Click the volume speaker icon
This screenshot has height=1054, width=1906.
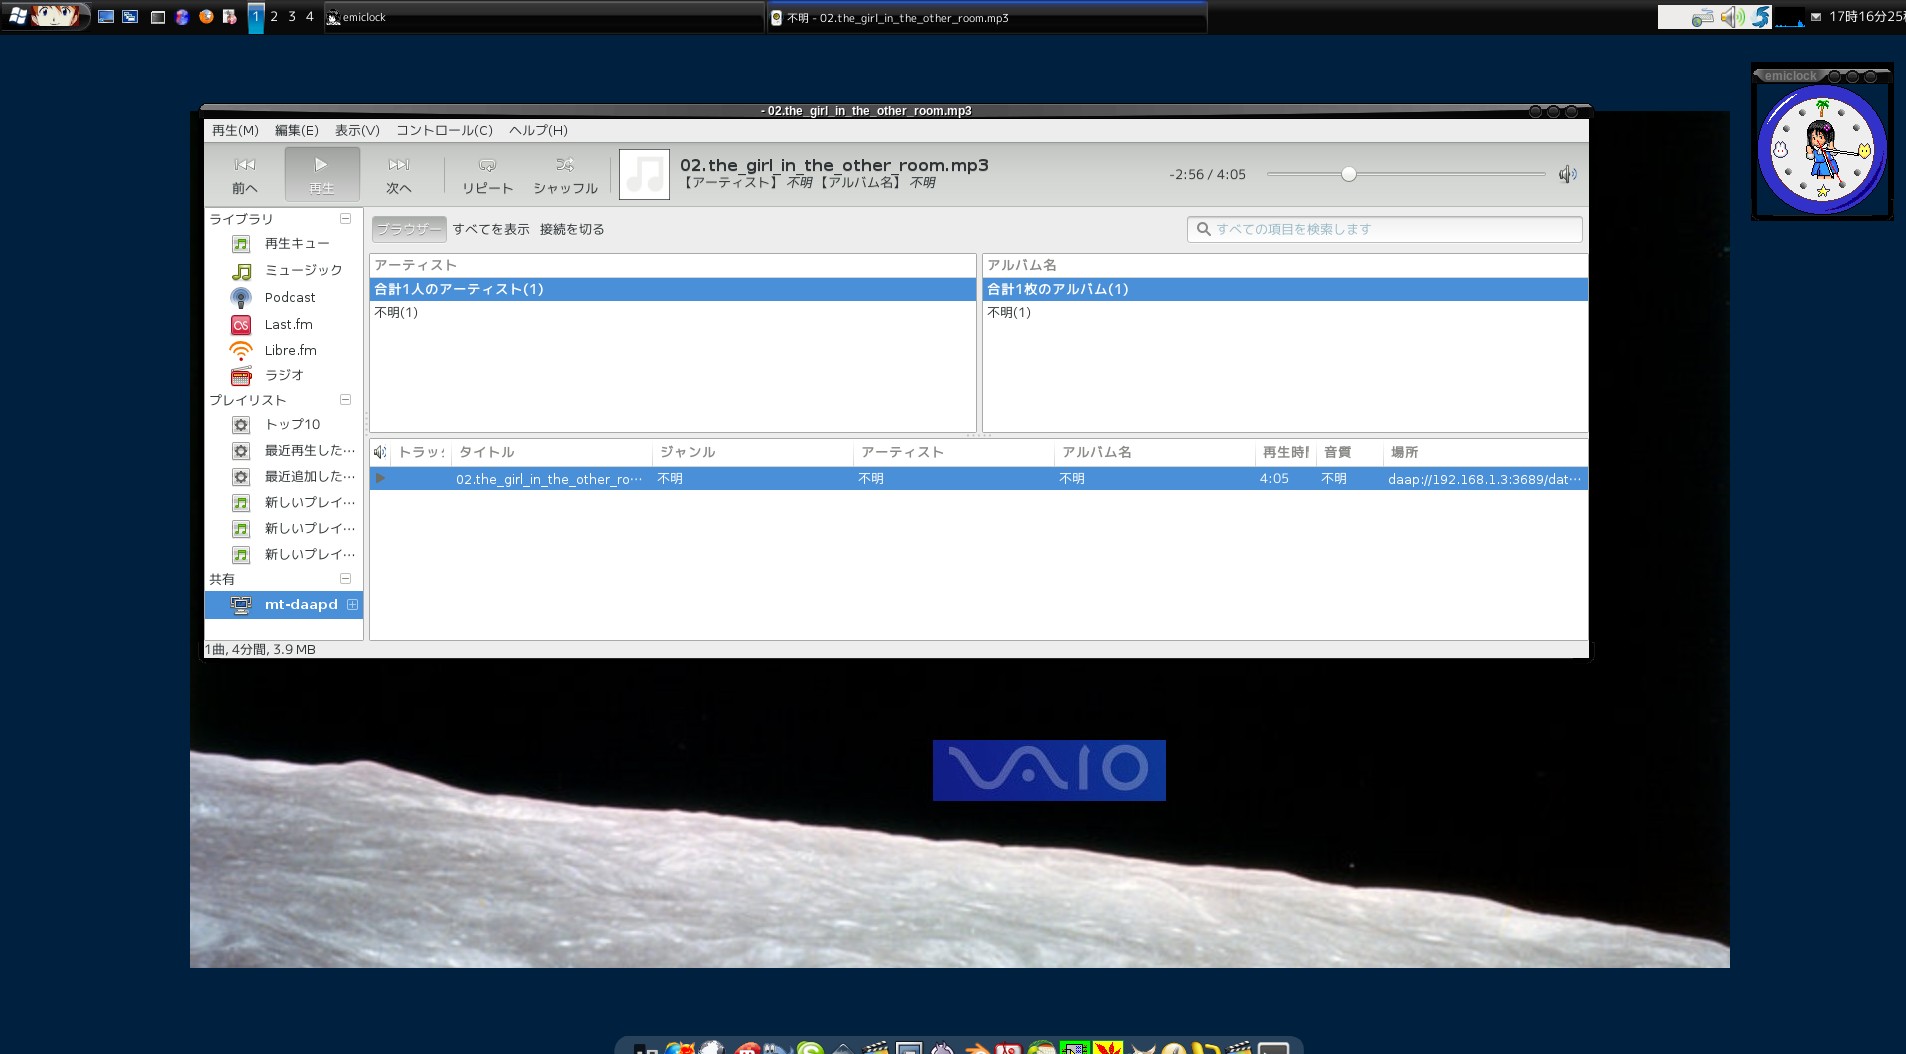click(1567, 174)
